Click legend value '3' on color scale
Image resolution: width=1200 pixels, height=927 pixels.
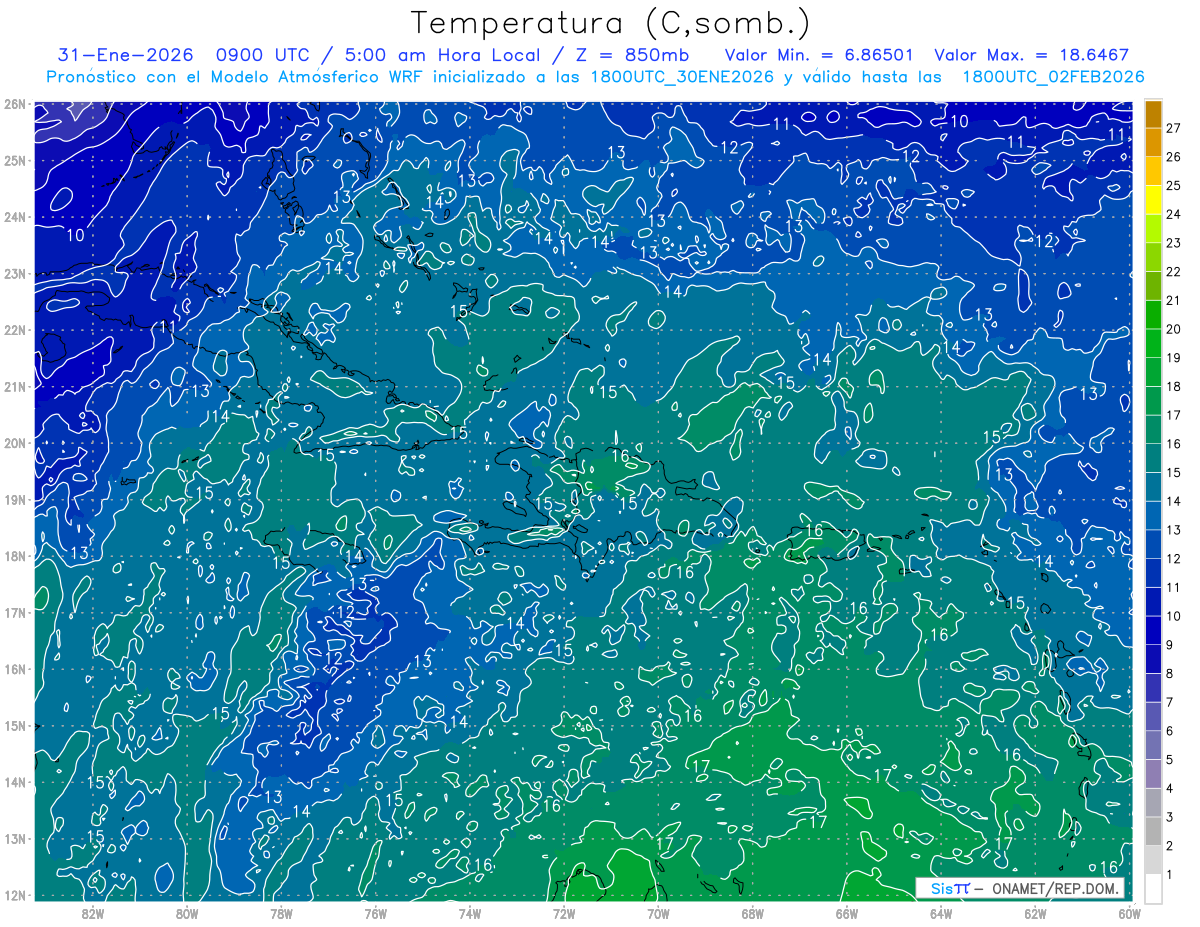coord(1170,818)
